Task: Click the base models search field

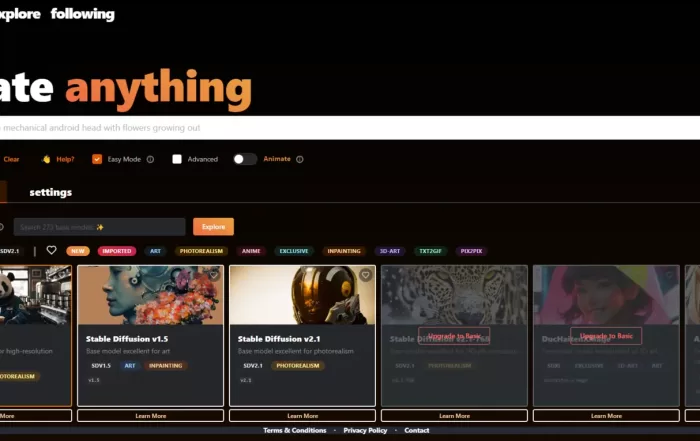Action: [99, 227]
